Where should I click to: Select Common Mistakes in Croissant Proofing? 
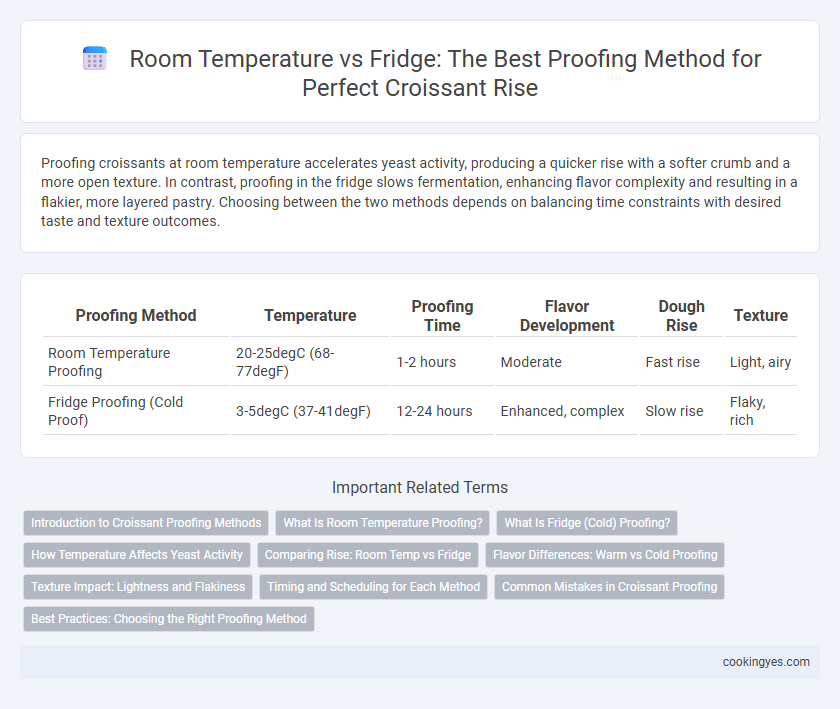(x=609, y=587)
